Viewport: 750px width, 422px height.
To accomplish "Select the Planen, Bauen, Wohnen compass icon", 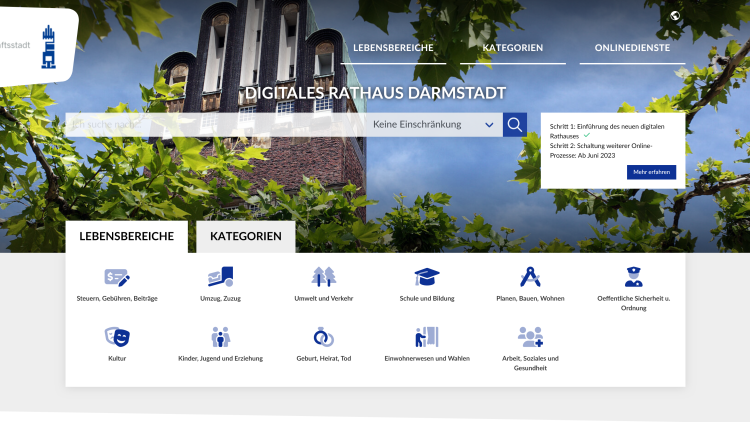I will (530, 277).
